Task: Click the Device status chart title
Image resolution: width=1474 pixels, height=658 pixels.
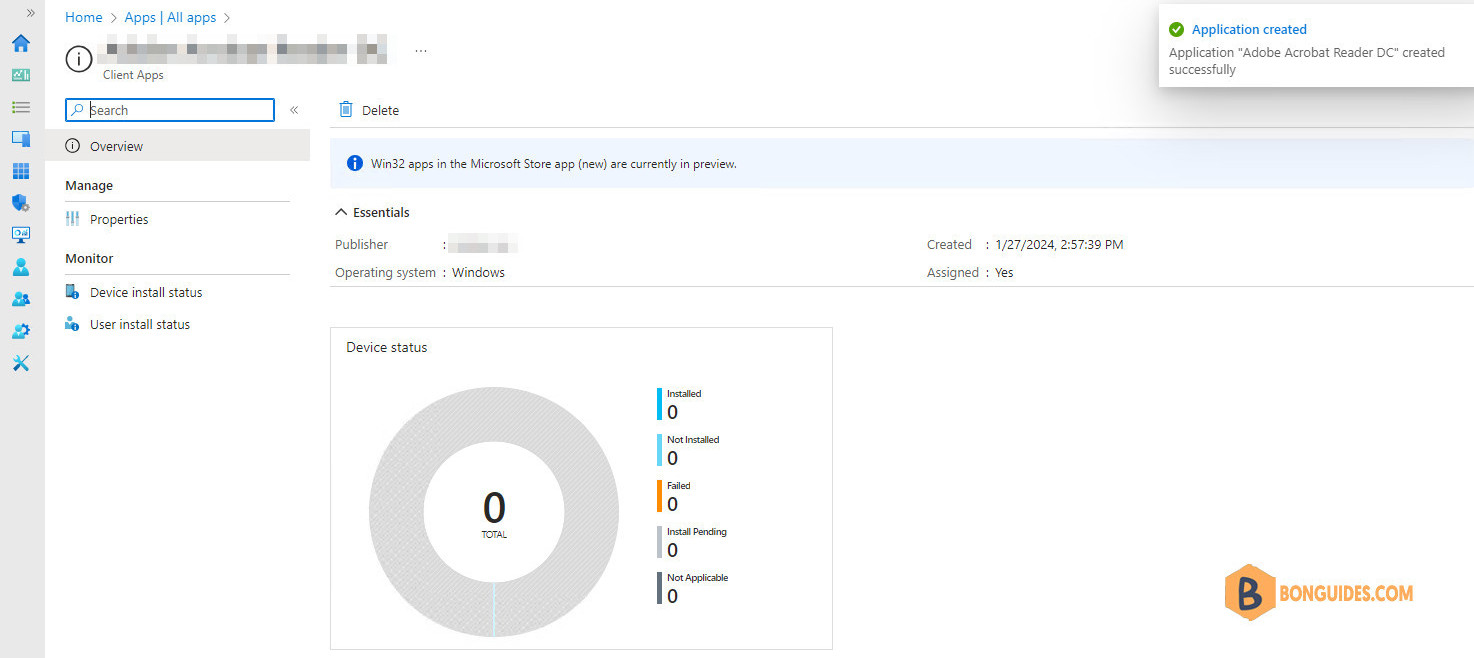Action: click(387, 347)
